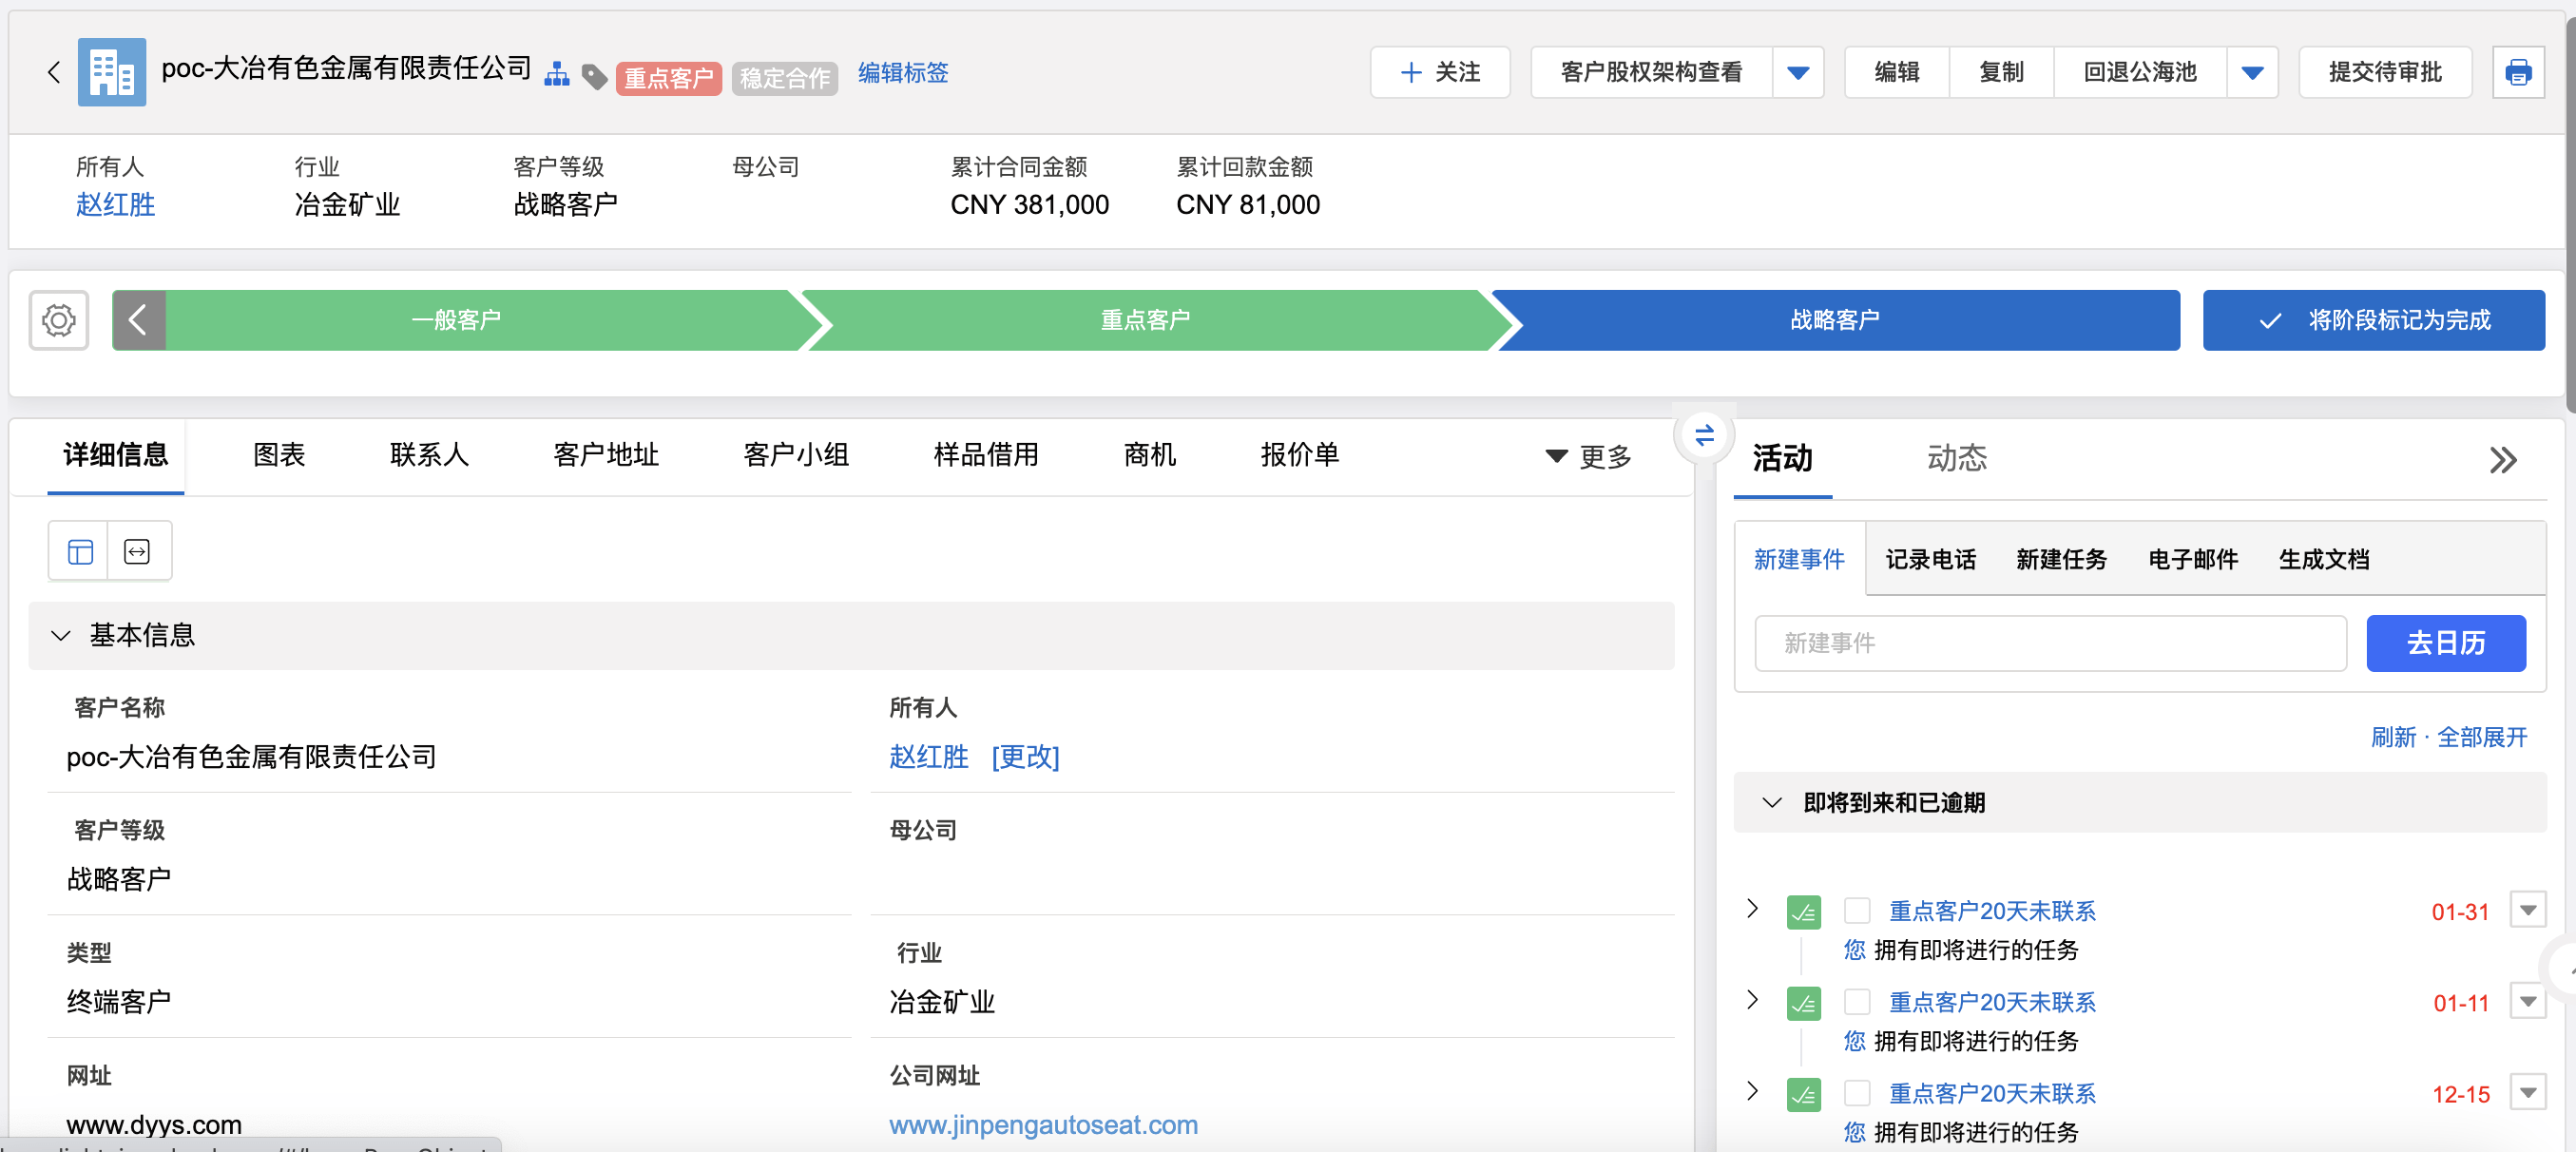
Task: Open dropdown next to 客户股权架构查看
Action: click(x=1797, y=72)
